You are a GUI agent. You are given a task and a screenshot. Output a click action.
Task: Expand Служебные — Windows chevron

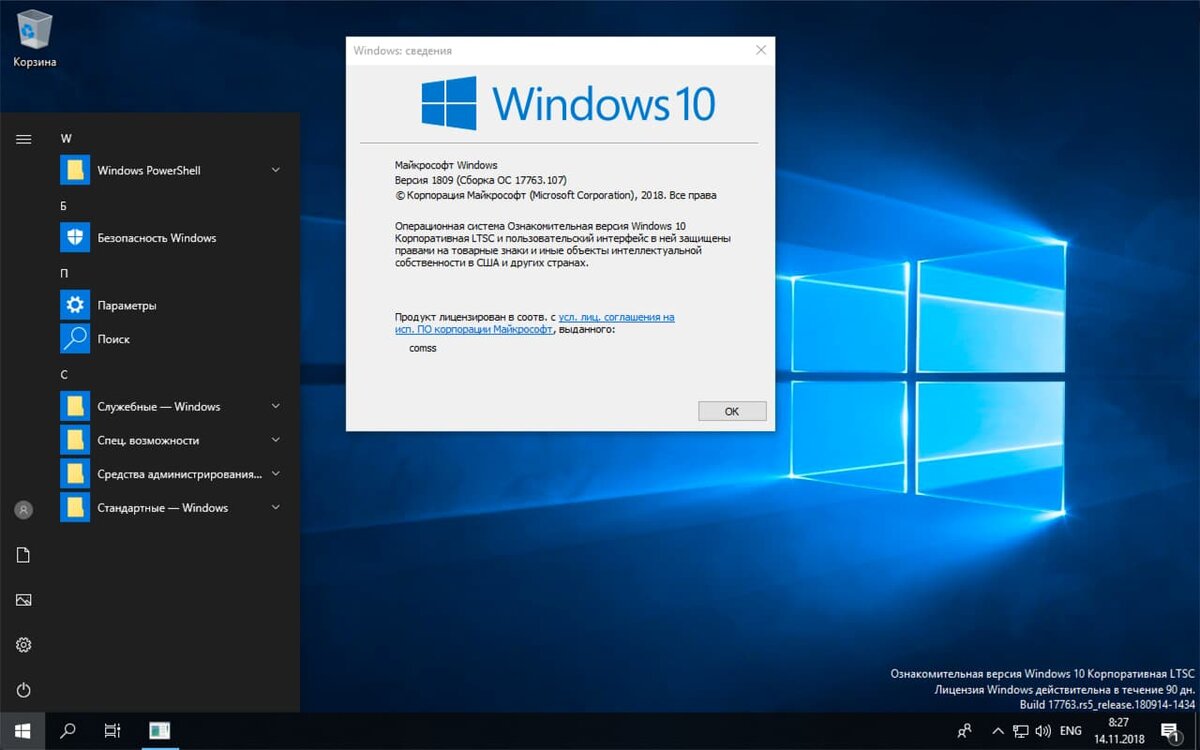pos(276,407)
